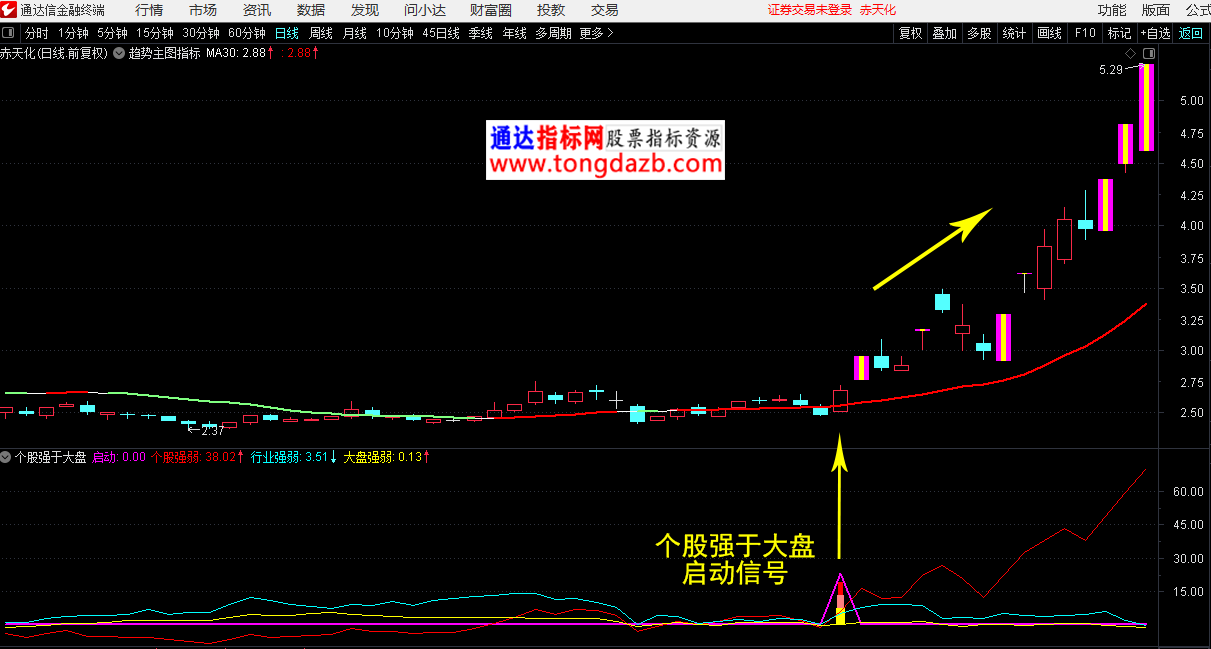Switch to the 1分钟 period tab

pyautogui.click(x=73, y=33)
